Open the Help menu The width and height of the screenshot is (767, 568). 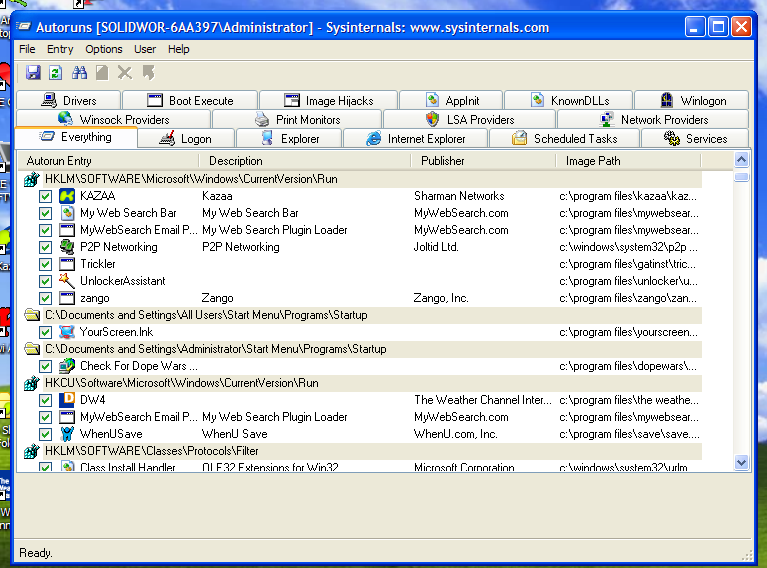(x=179, y=49)
